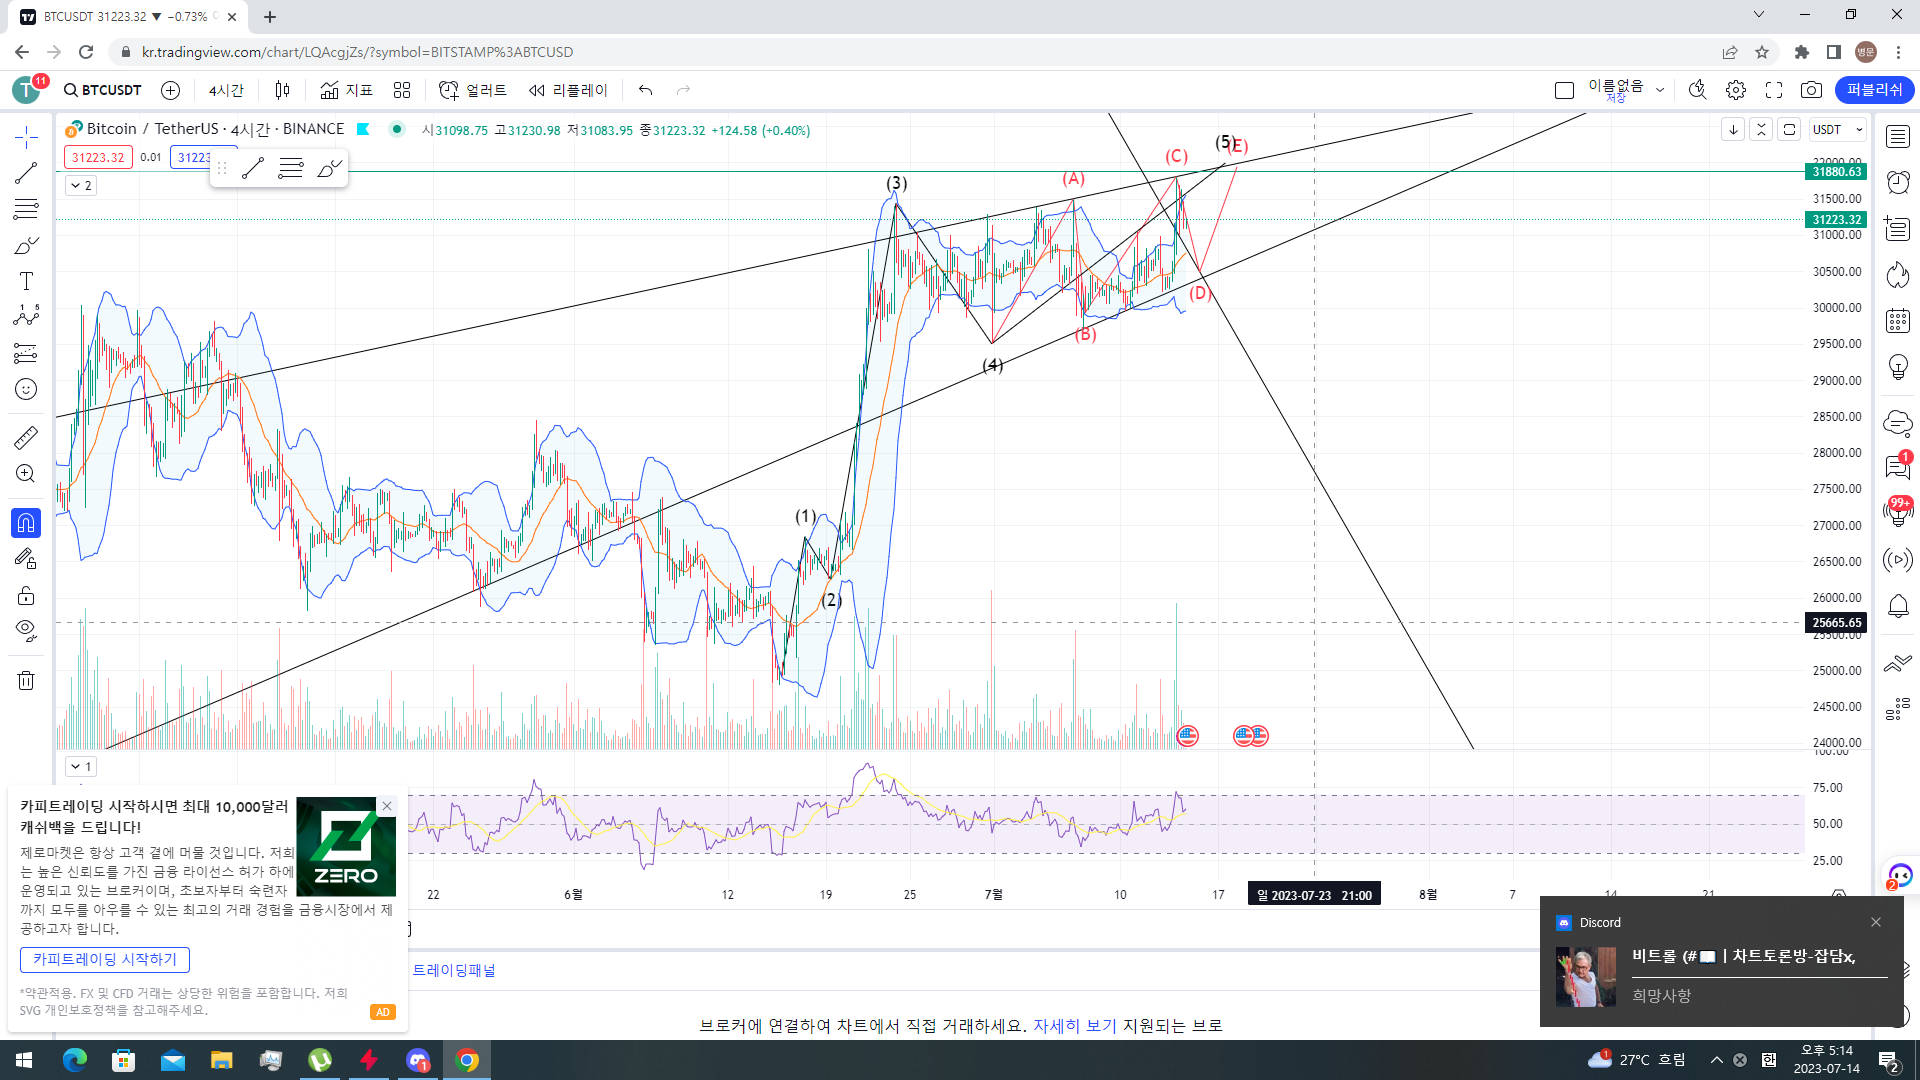Expand the 이름없음 layout dropdown arrow
Screen dimensions: 1920x1080
click(1660, 90)
